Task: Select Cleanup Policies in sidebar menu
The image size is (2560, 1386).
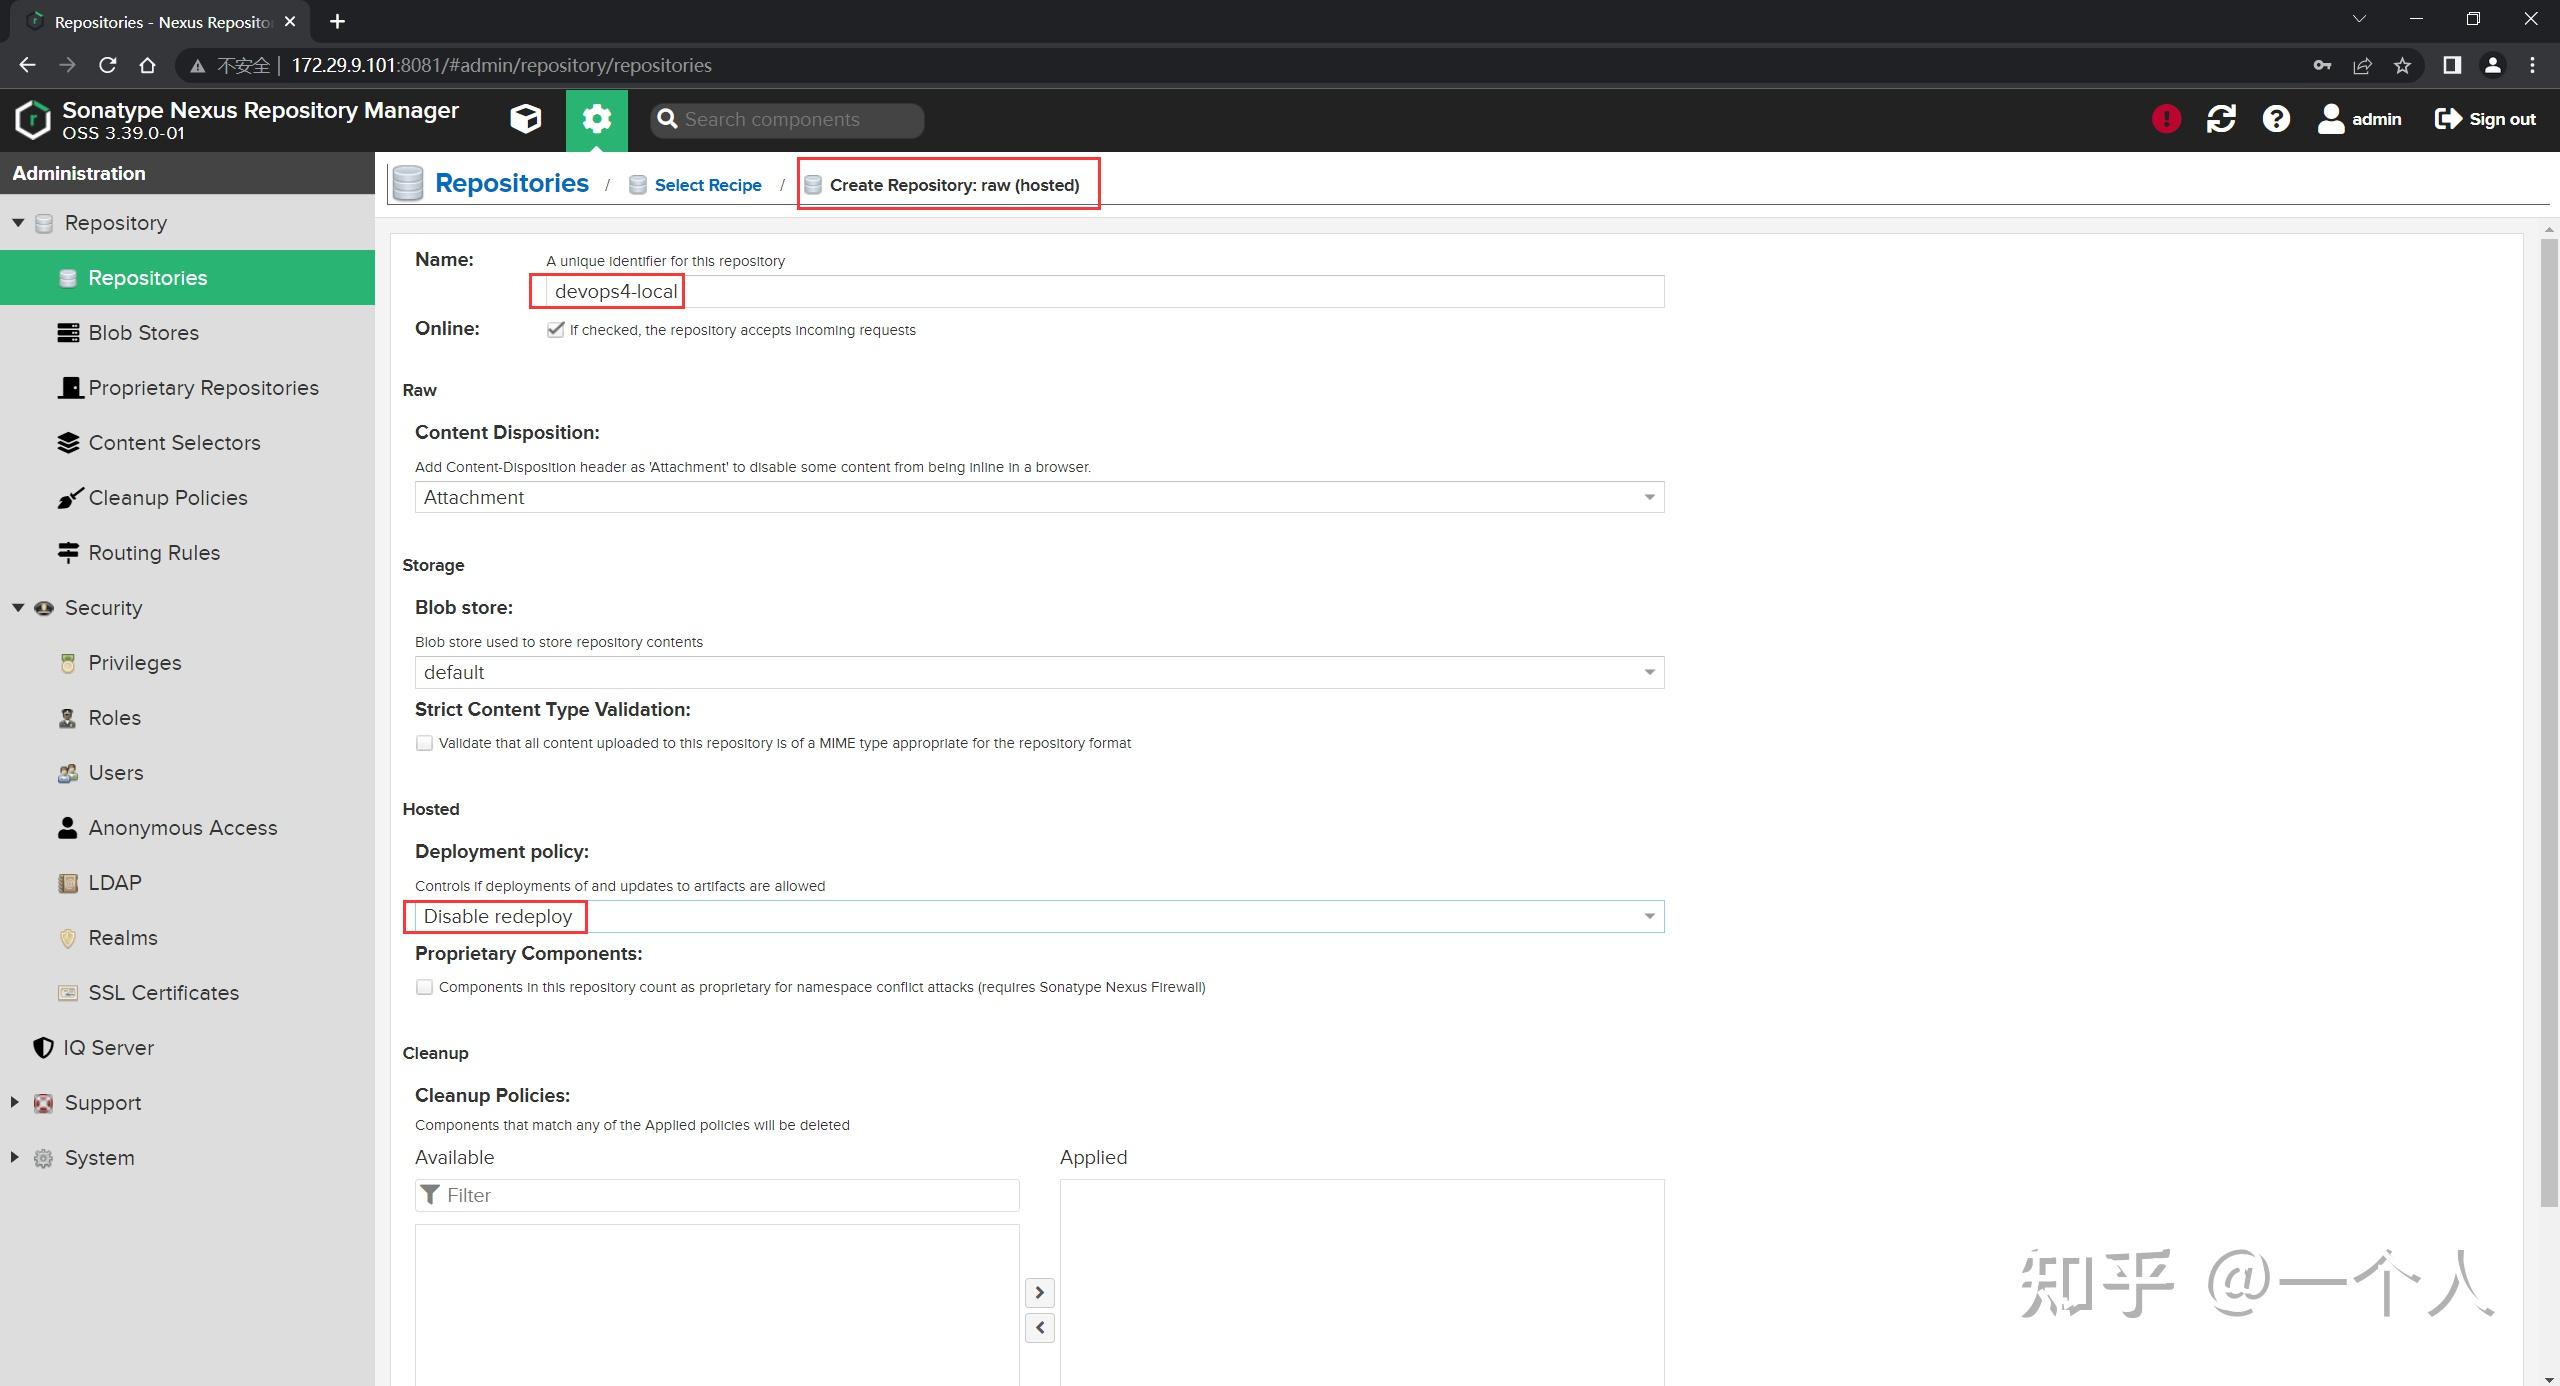Action: click(x=167, y=497)
